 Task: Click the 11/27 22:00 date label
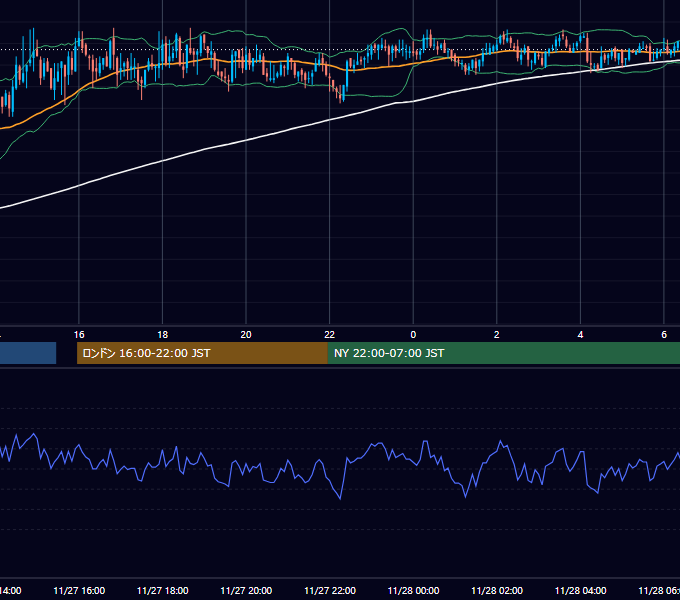[x=330, y=590]
